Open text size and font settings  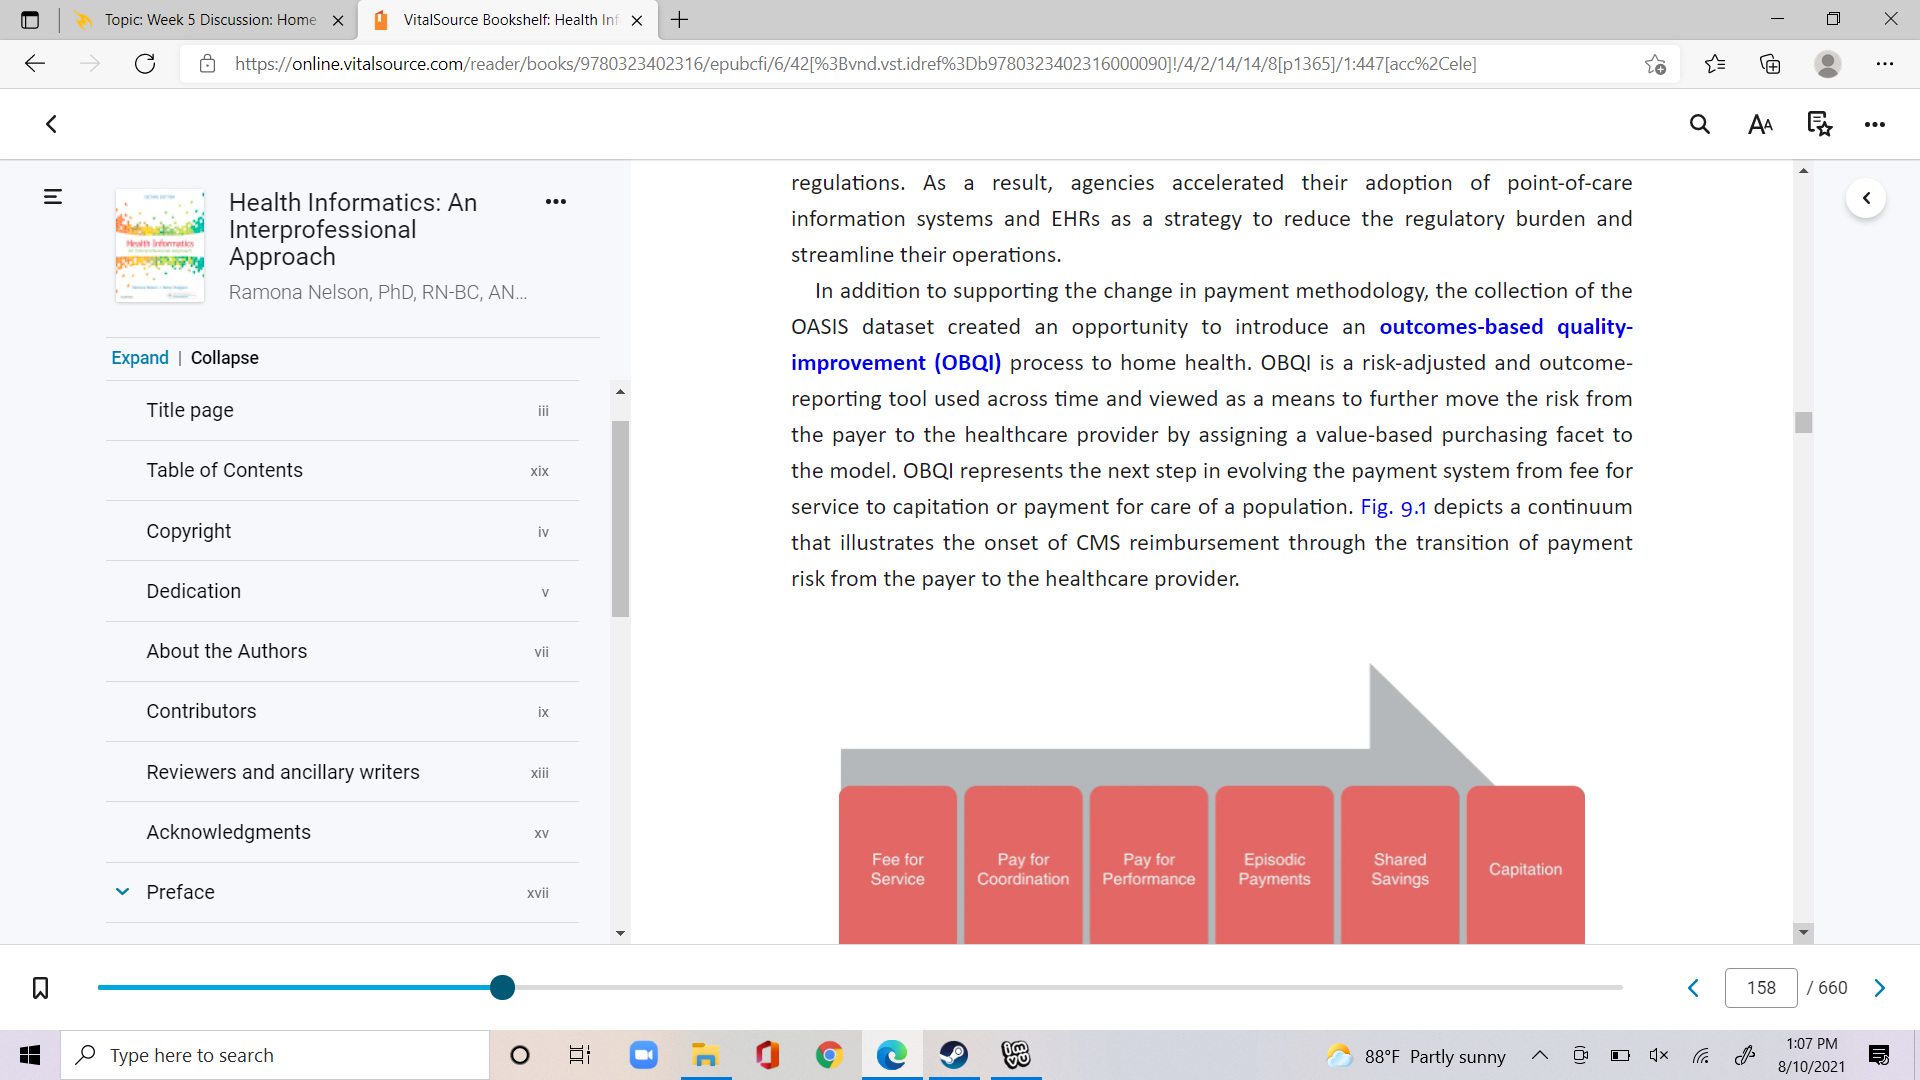[x=1760, y=124]
